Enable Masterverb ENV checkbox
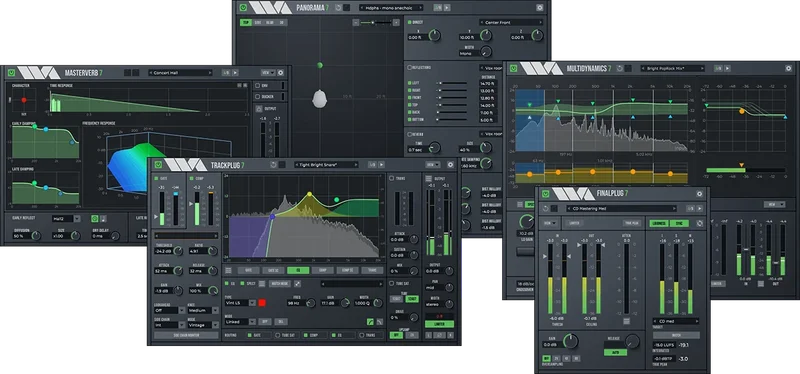 coord(258,86)
